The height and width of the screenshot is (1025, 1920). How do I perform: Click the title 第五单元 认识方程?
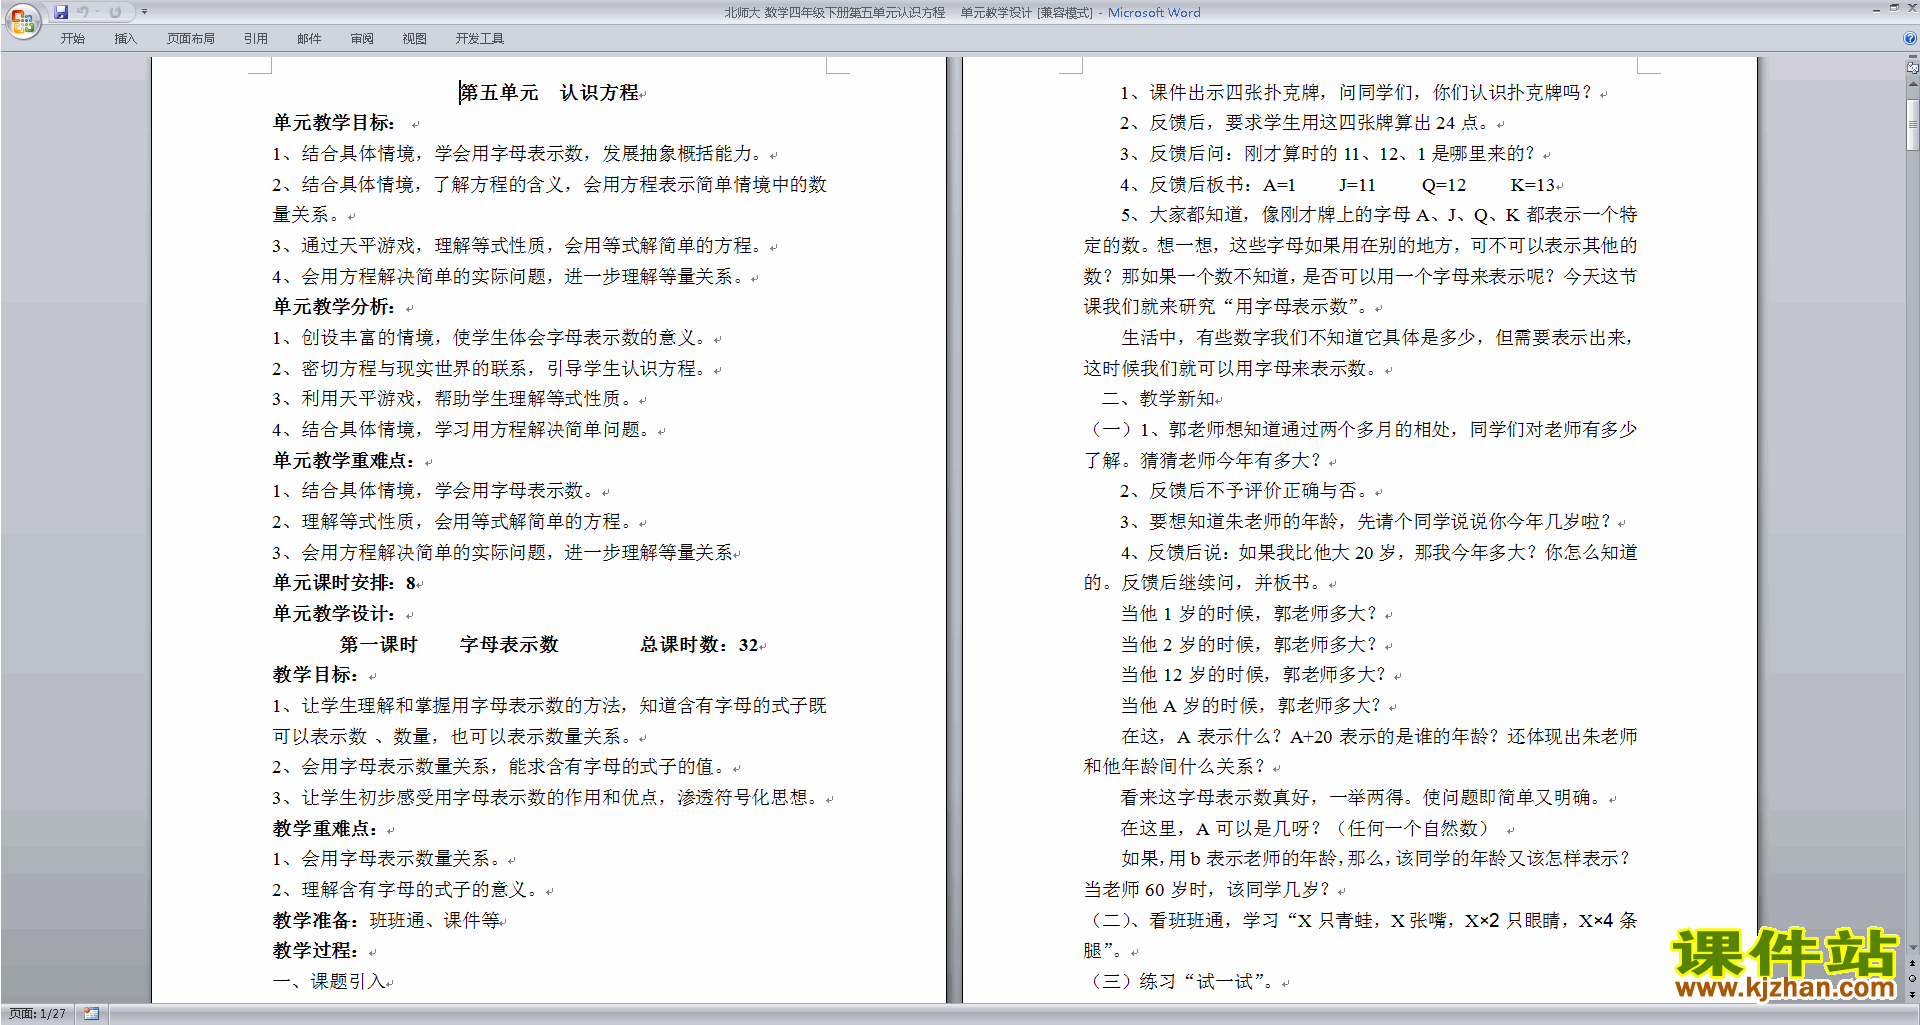point(549,93)
